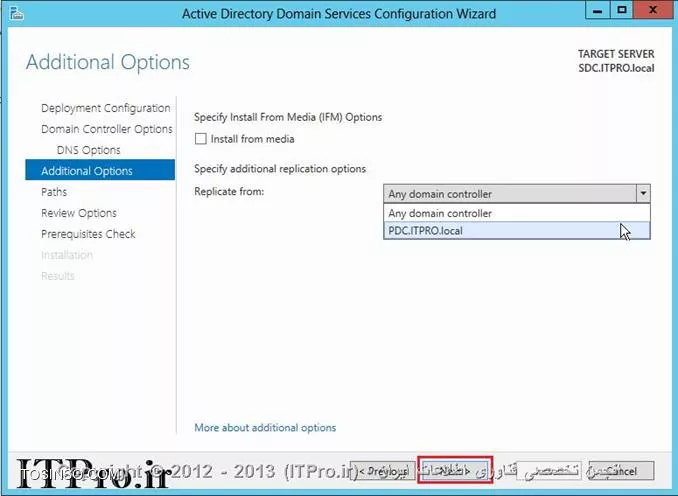Go to the Domain Controller Options step

pyautogui.click(x=107, y=129)
